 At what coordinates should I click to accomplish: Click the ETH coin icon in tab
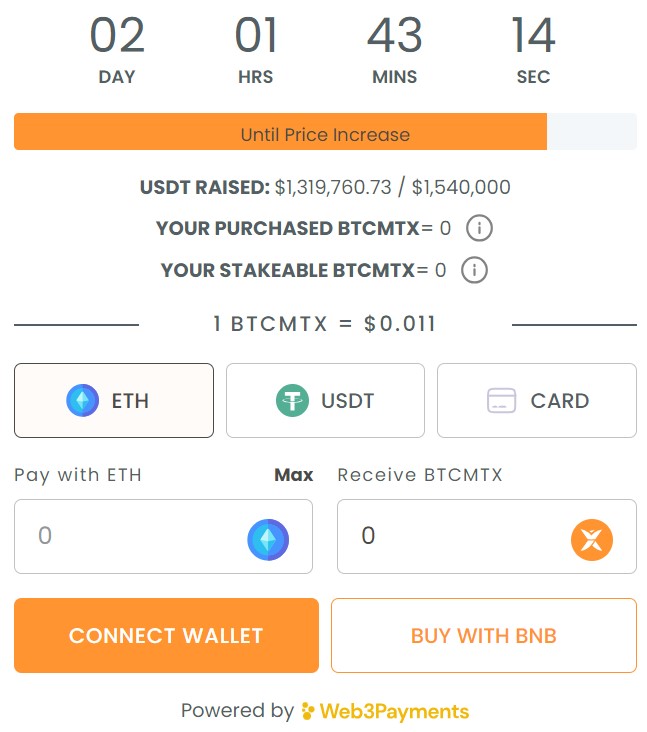pos(83,400)
